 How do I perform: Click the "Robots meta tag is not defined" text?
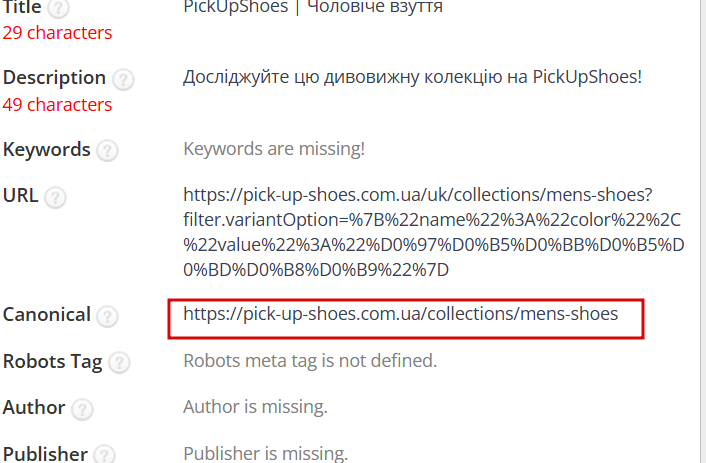point(310,360)
